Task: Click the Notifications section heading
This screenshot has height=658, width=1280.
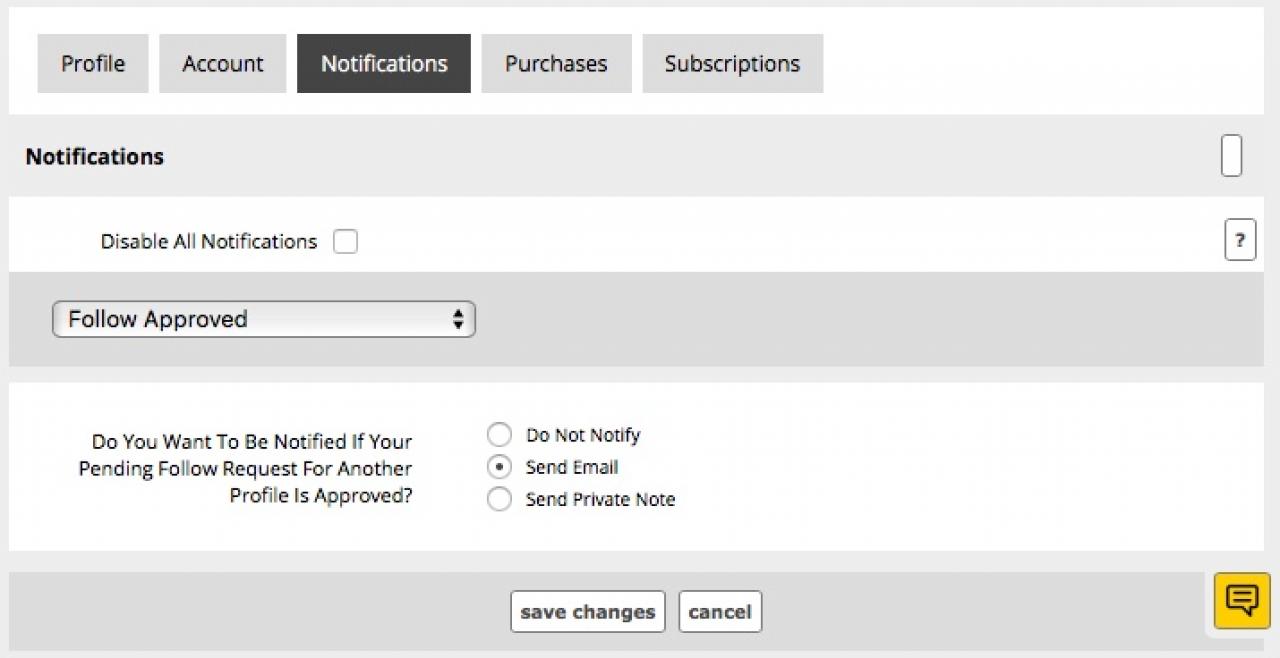Action: click(95, 157)
